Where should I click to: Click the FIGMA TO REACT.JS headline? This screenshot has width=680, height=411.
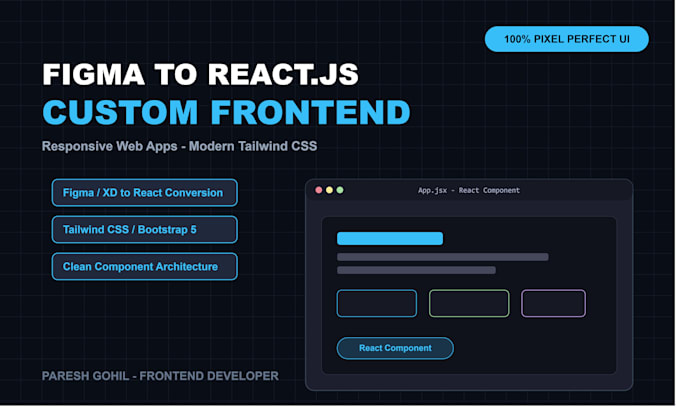[x=200, y=74]
